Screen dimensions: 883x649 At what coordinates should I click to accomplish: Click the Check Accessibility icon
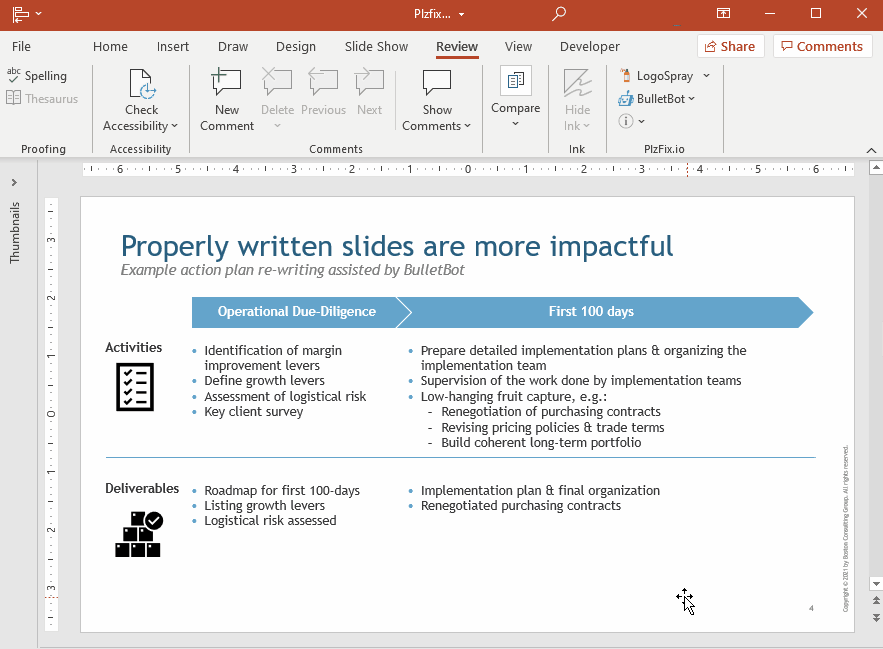coord(141,86)
